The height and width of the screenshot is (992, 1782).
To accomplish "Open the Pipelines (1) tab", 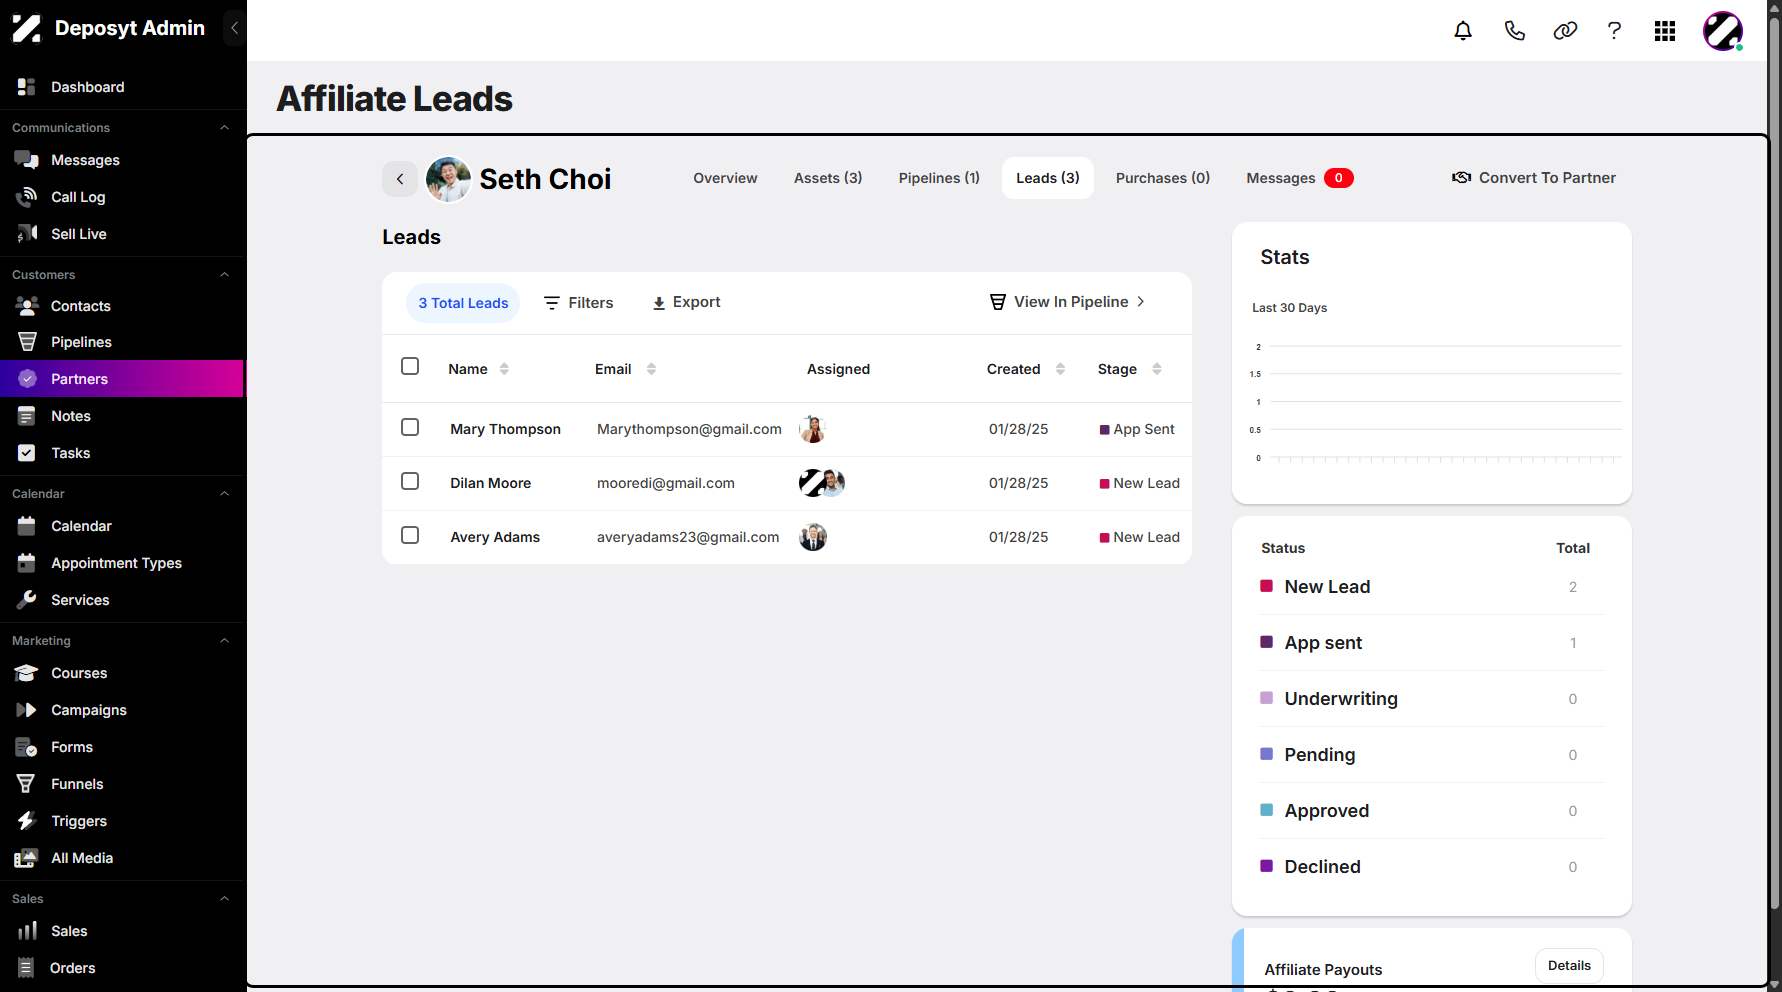I will tap(939, 178).
